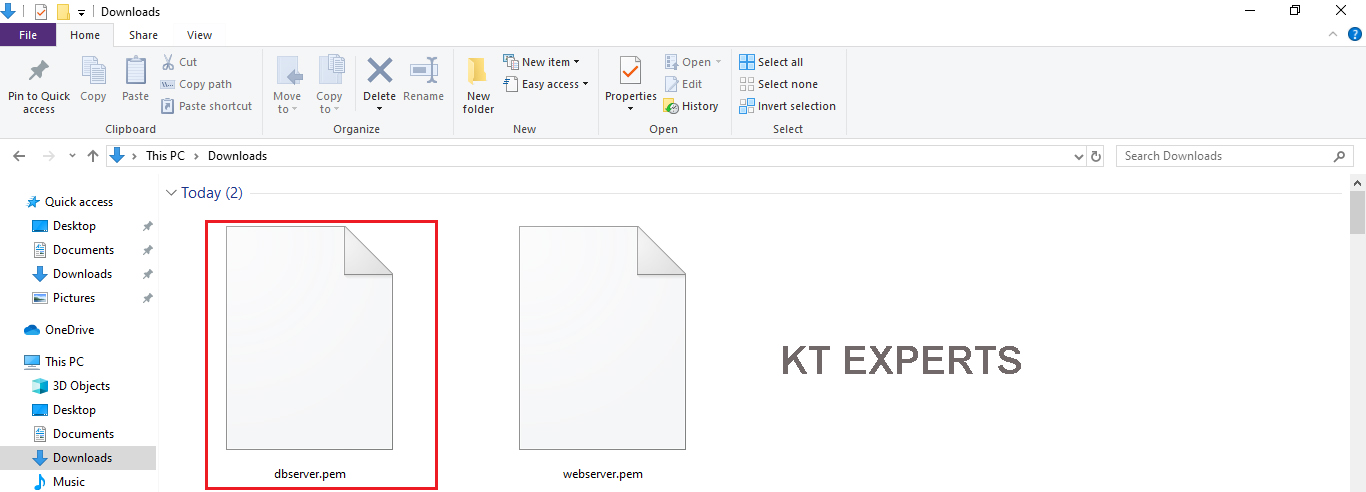
Task: Click the Delete icon in ribbon
Action: [379, 72]
